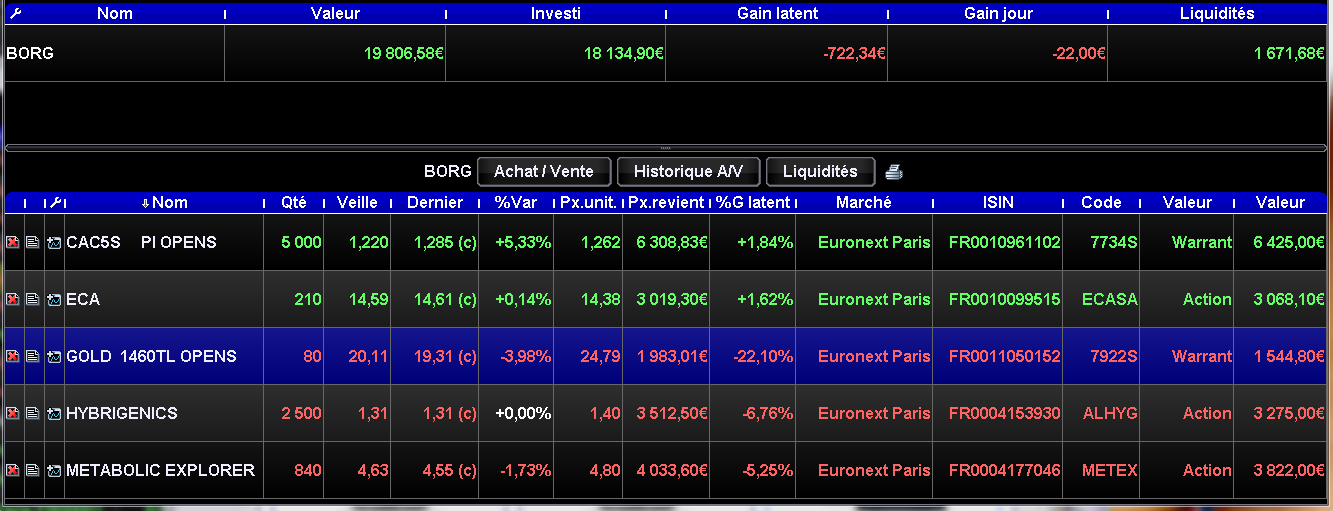Image resolution: width=1333 pixels, height=511 pixels.
Task: Delete the CAC5S PI OPENS row via red X
Action: coord(13,242)
